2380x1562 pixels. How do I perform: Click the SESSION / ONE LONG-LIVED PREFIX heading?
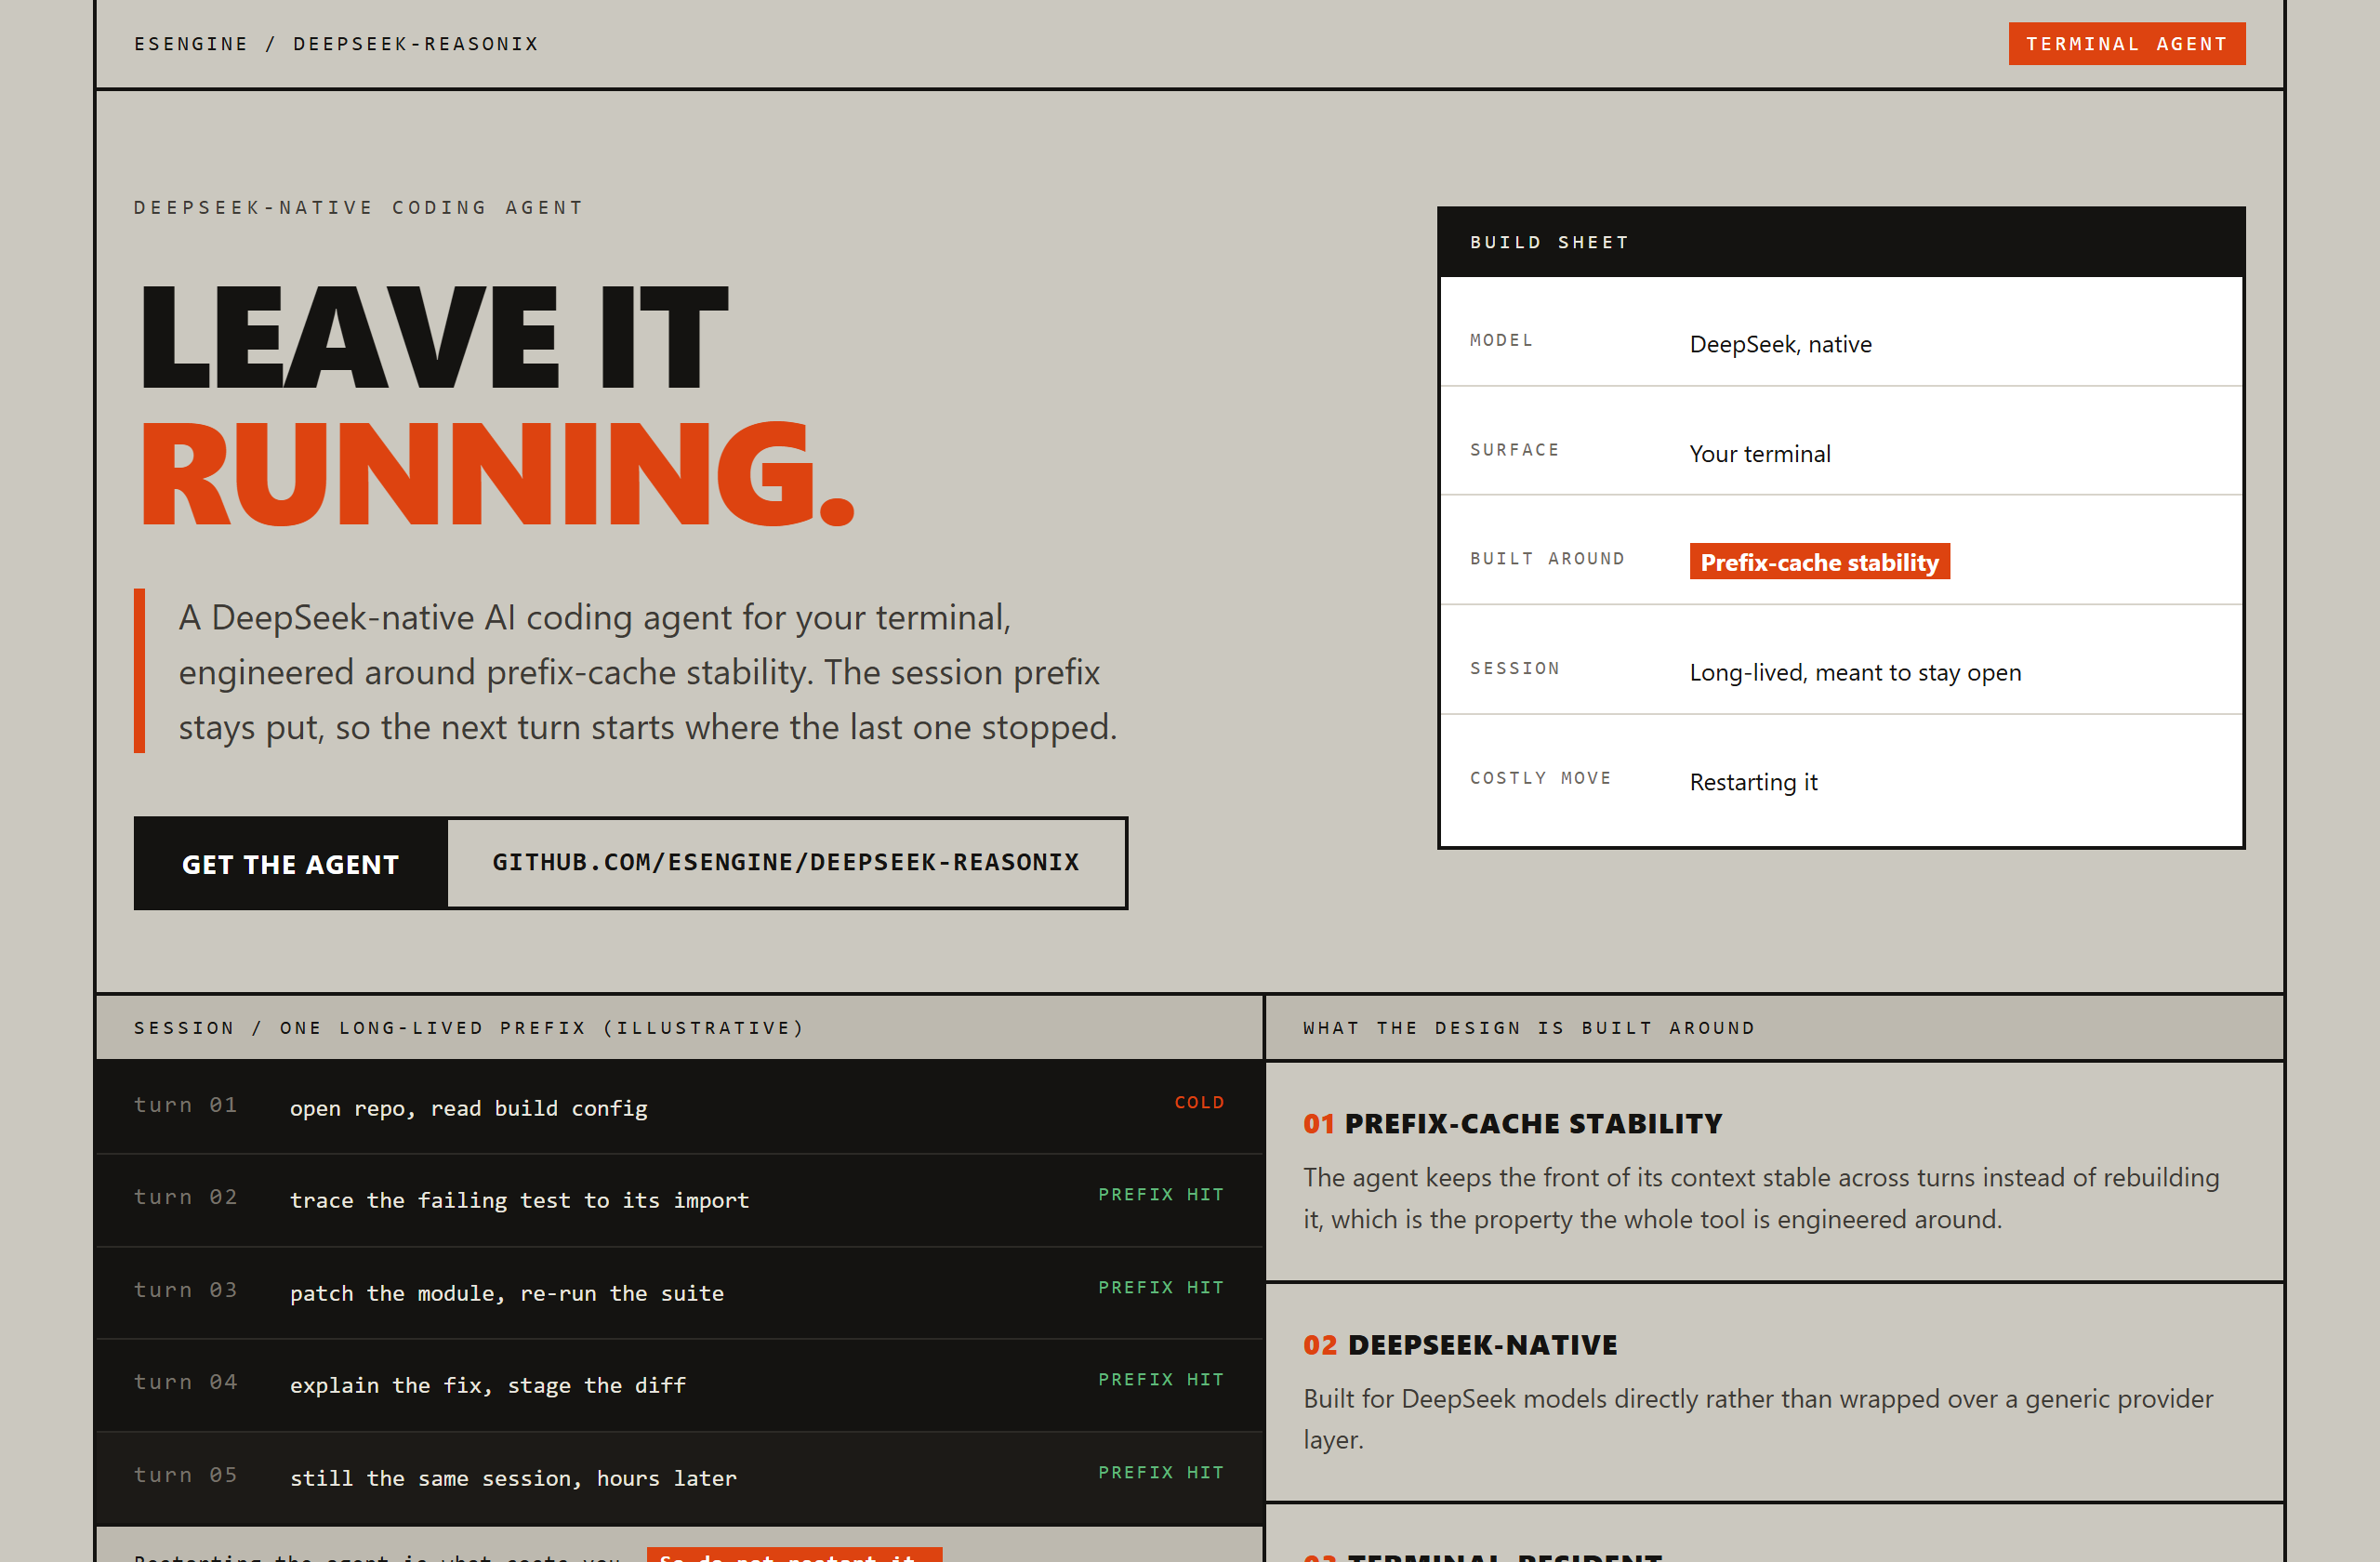[469, 1027]
